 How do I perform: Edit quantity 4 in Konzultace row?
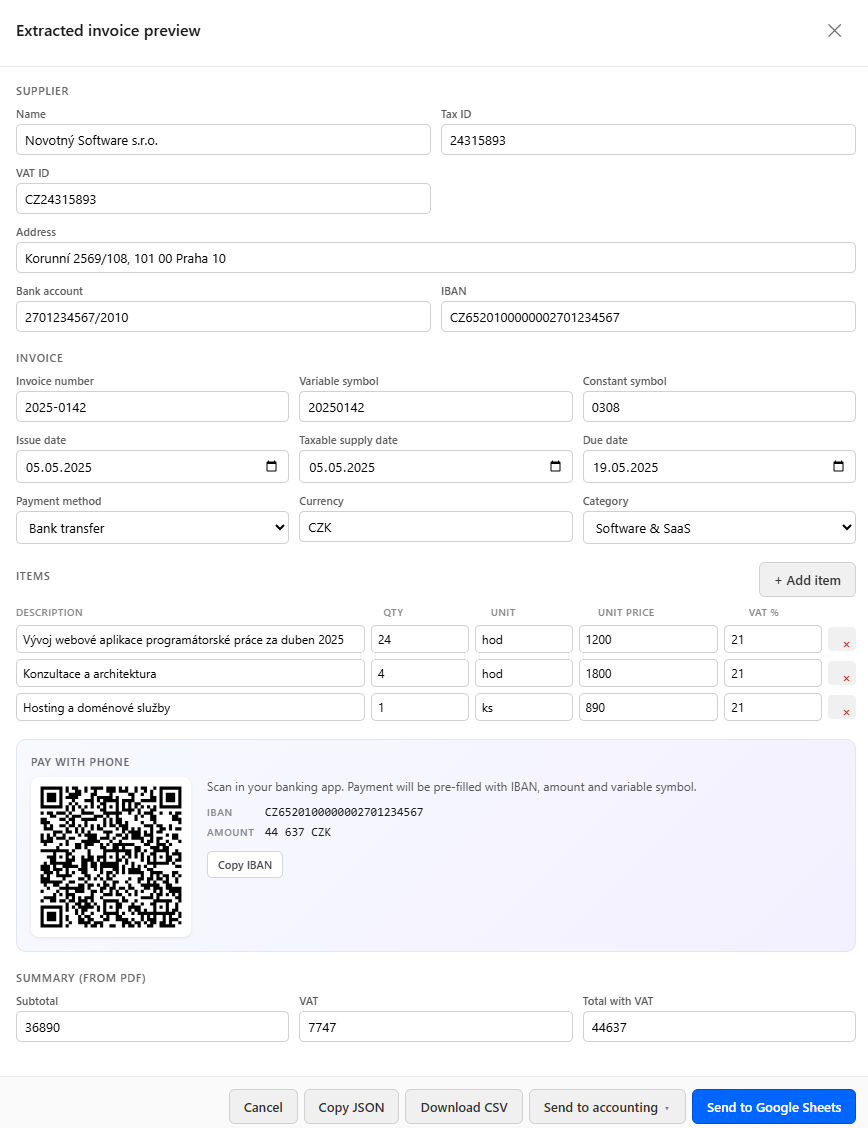click(x=420, y=673)
